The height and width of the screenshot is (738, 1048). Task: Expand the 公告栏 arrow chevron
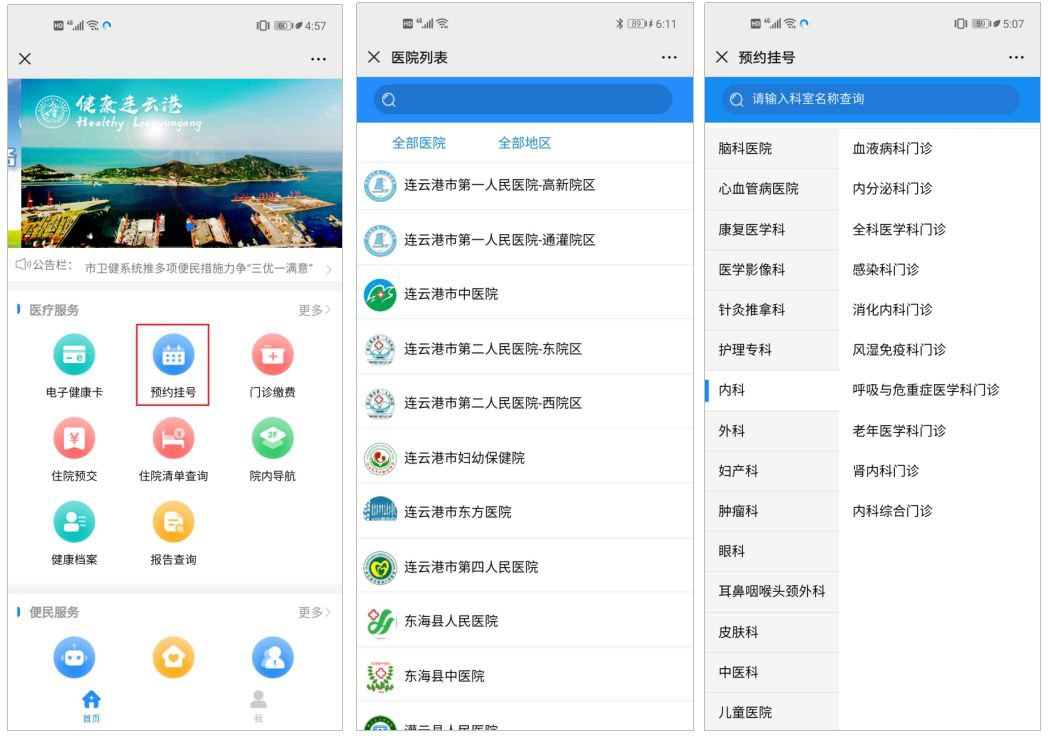[328, 269]
